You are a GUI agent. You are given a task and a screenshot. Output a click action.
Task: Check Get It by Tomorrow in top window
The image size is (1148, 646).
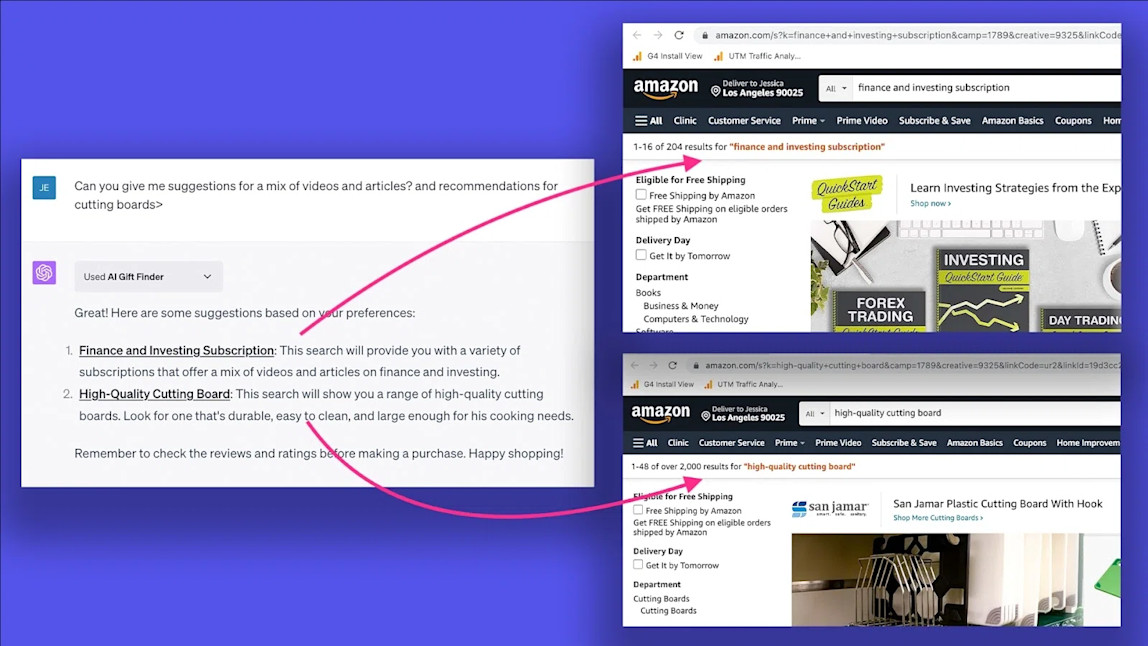click(641, 255)
